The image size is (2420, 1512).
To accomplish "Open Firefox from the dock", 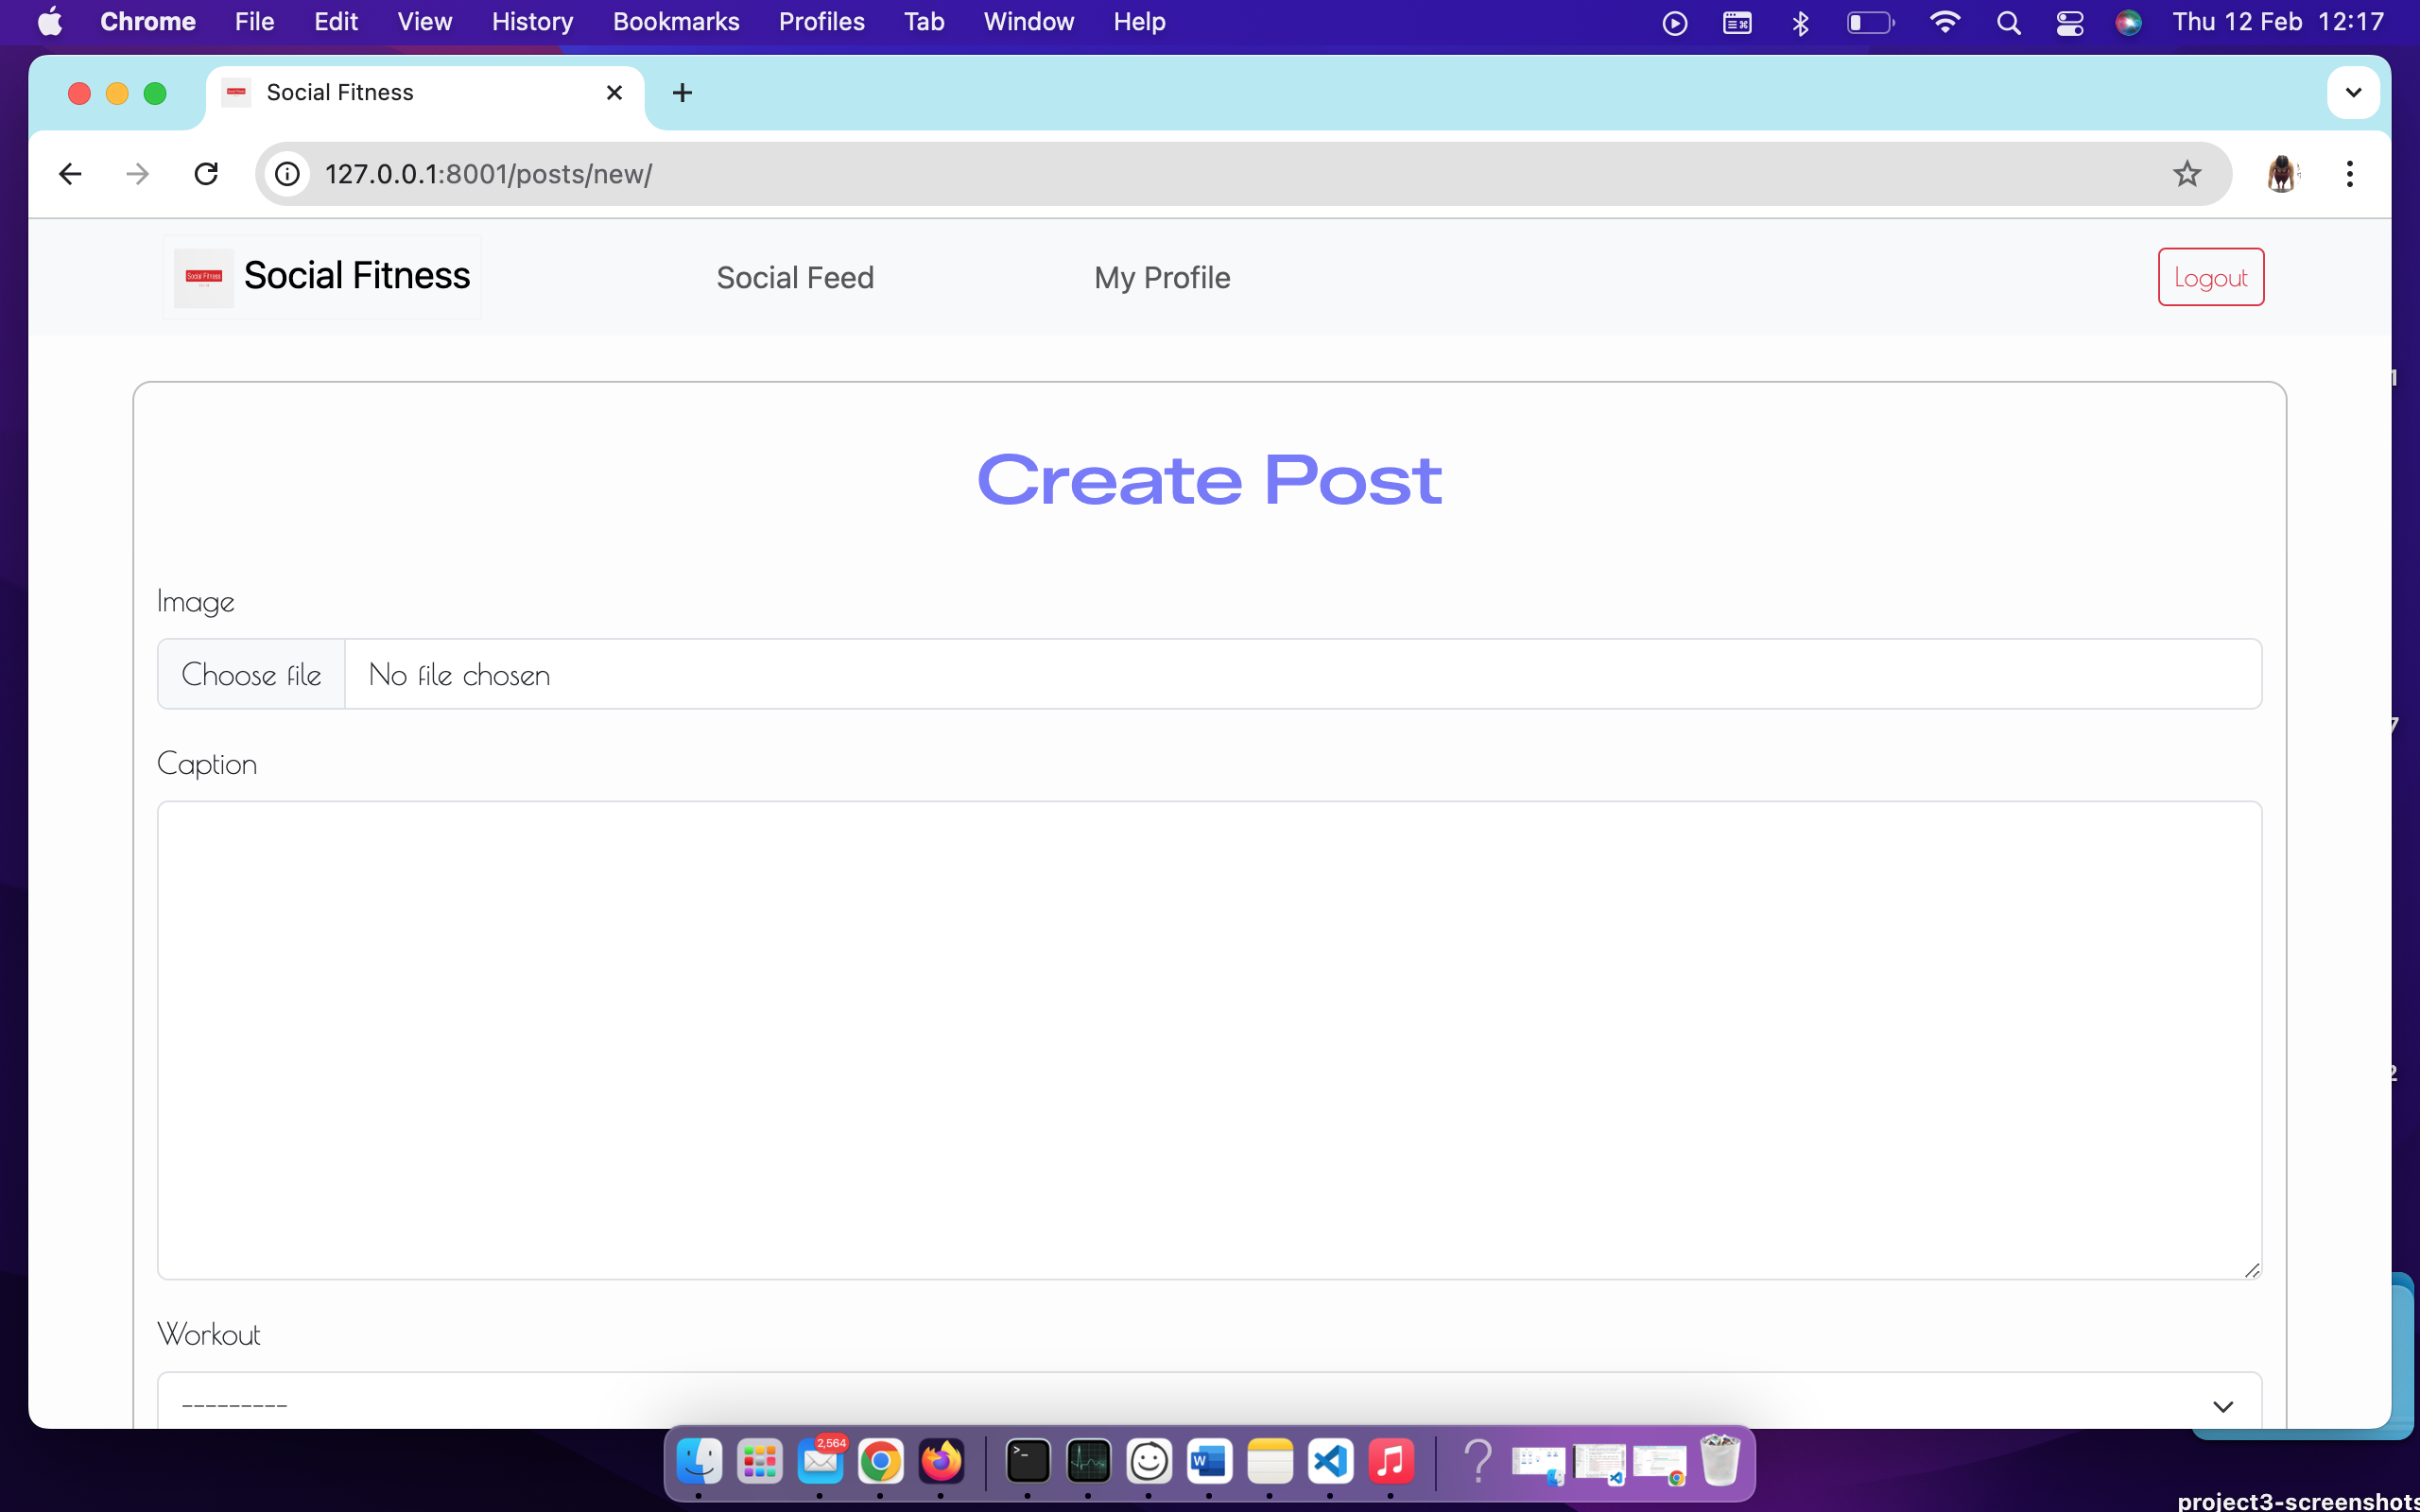I will (x=941, y=1461).
